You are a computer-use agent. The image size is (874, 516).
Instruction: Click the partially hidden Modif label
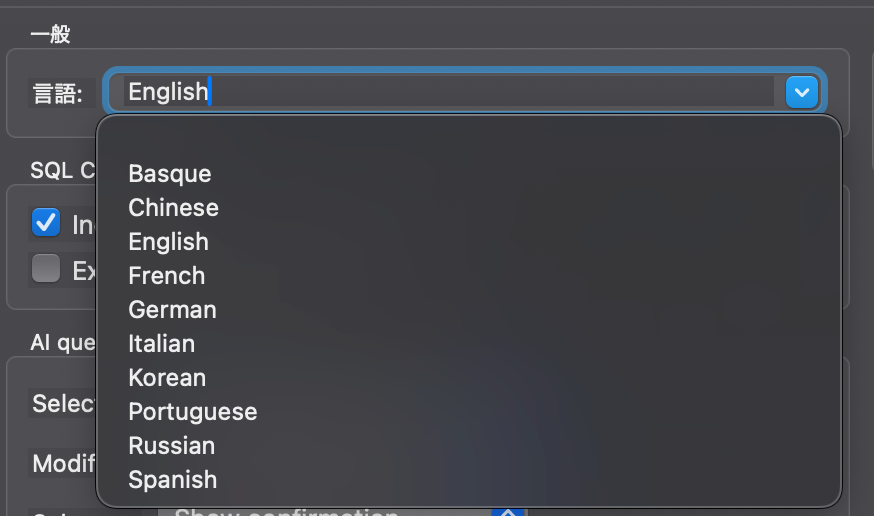click(x=64, y=464)
